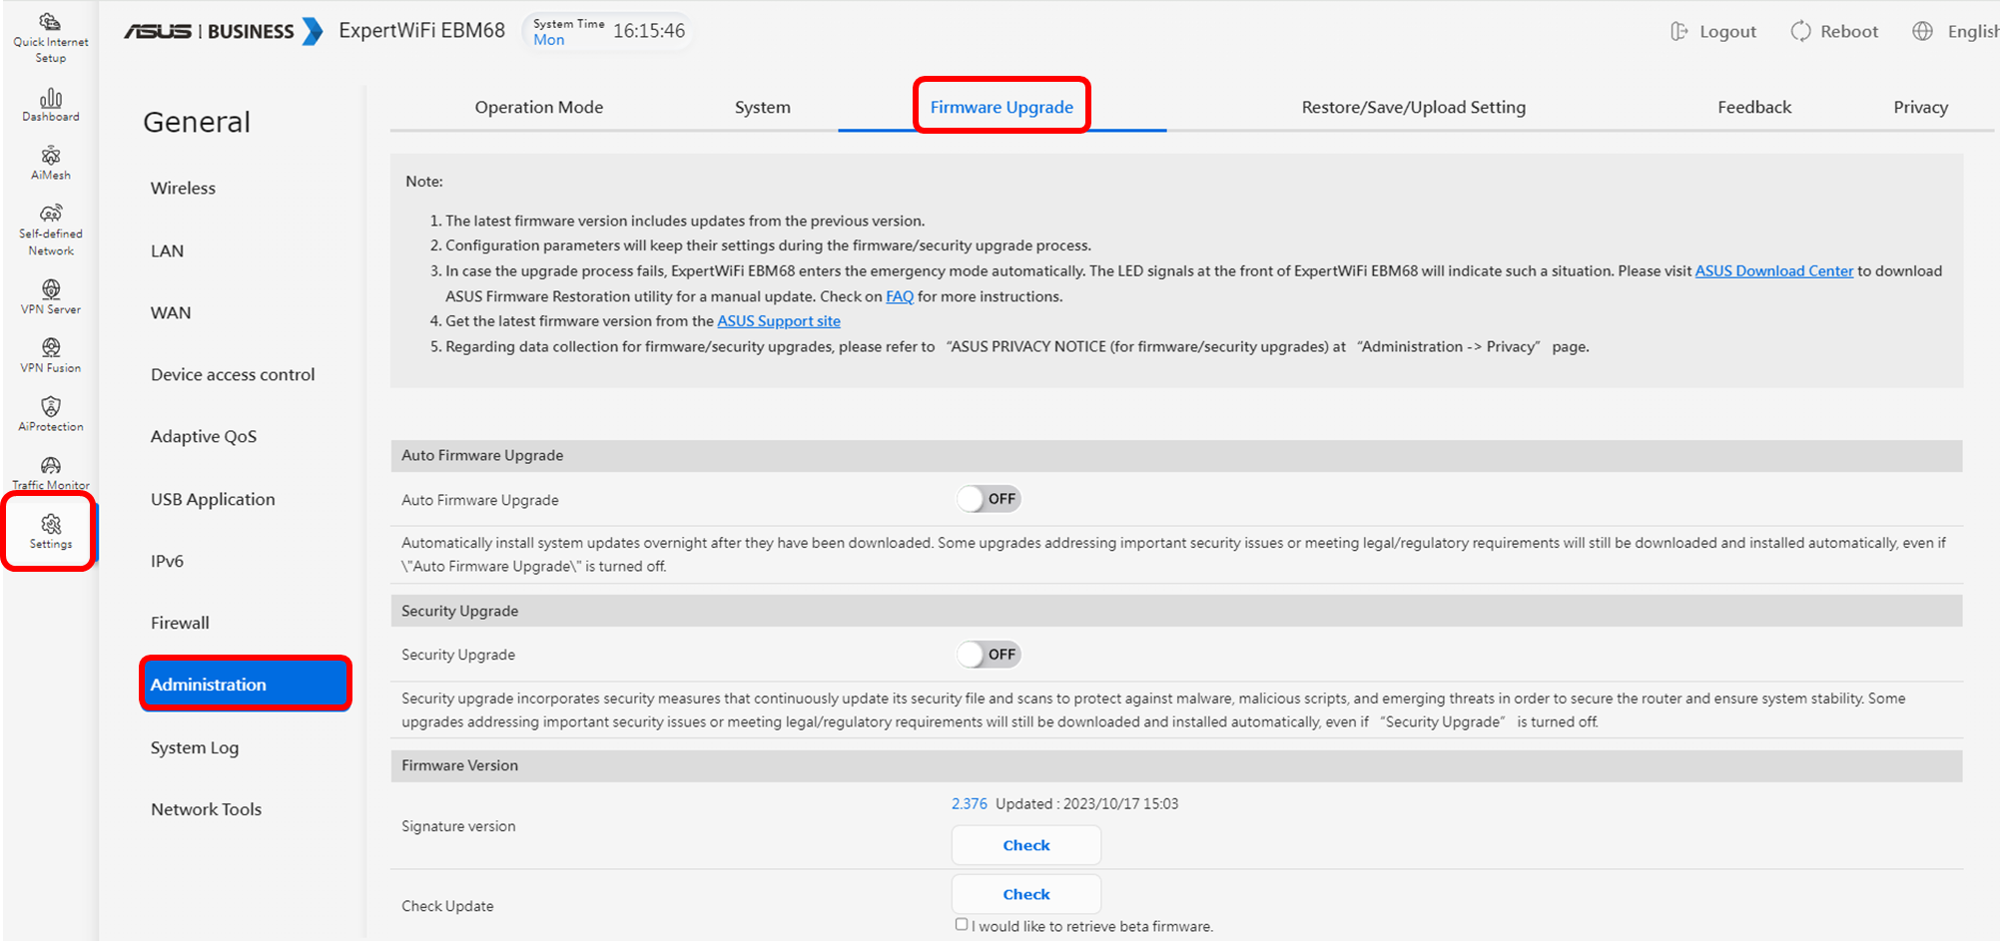Open the Dashboard panel
The height and width of the screenshot is (941, 2000).
[x=49, y=102]
